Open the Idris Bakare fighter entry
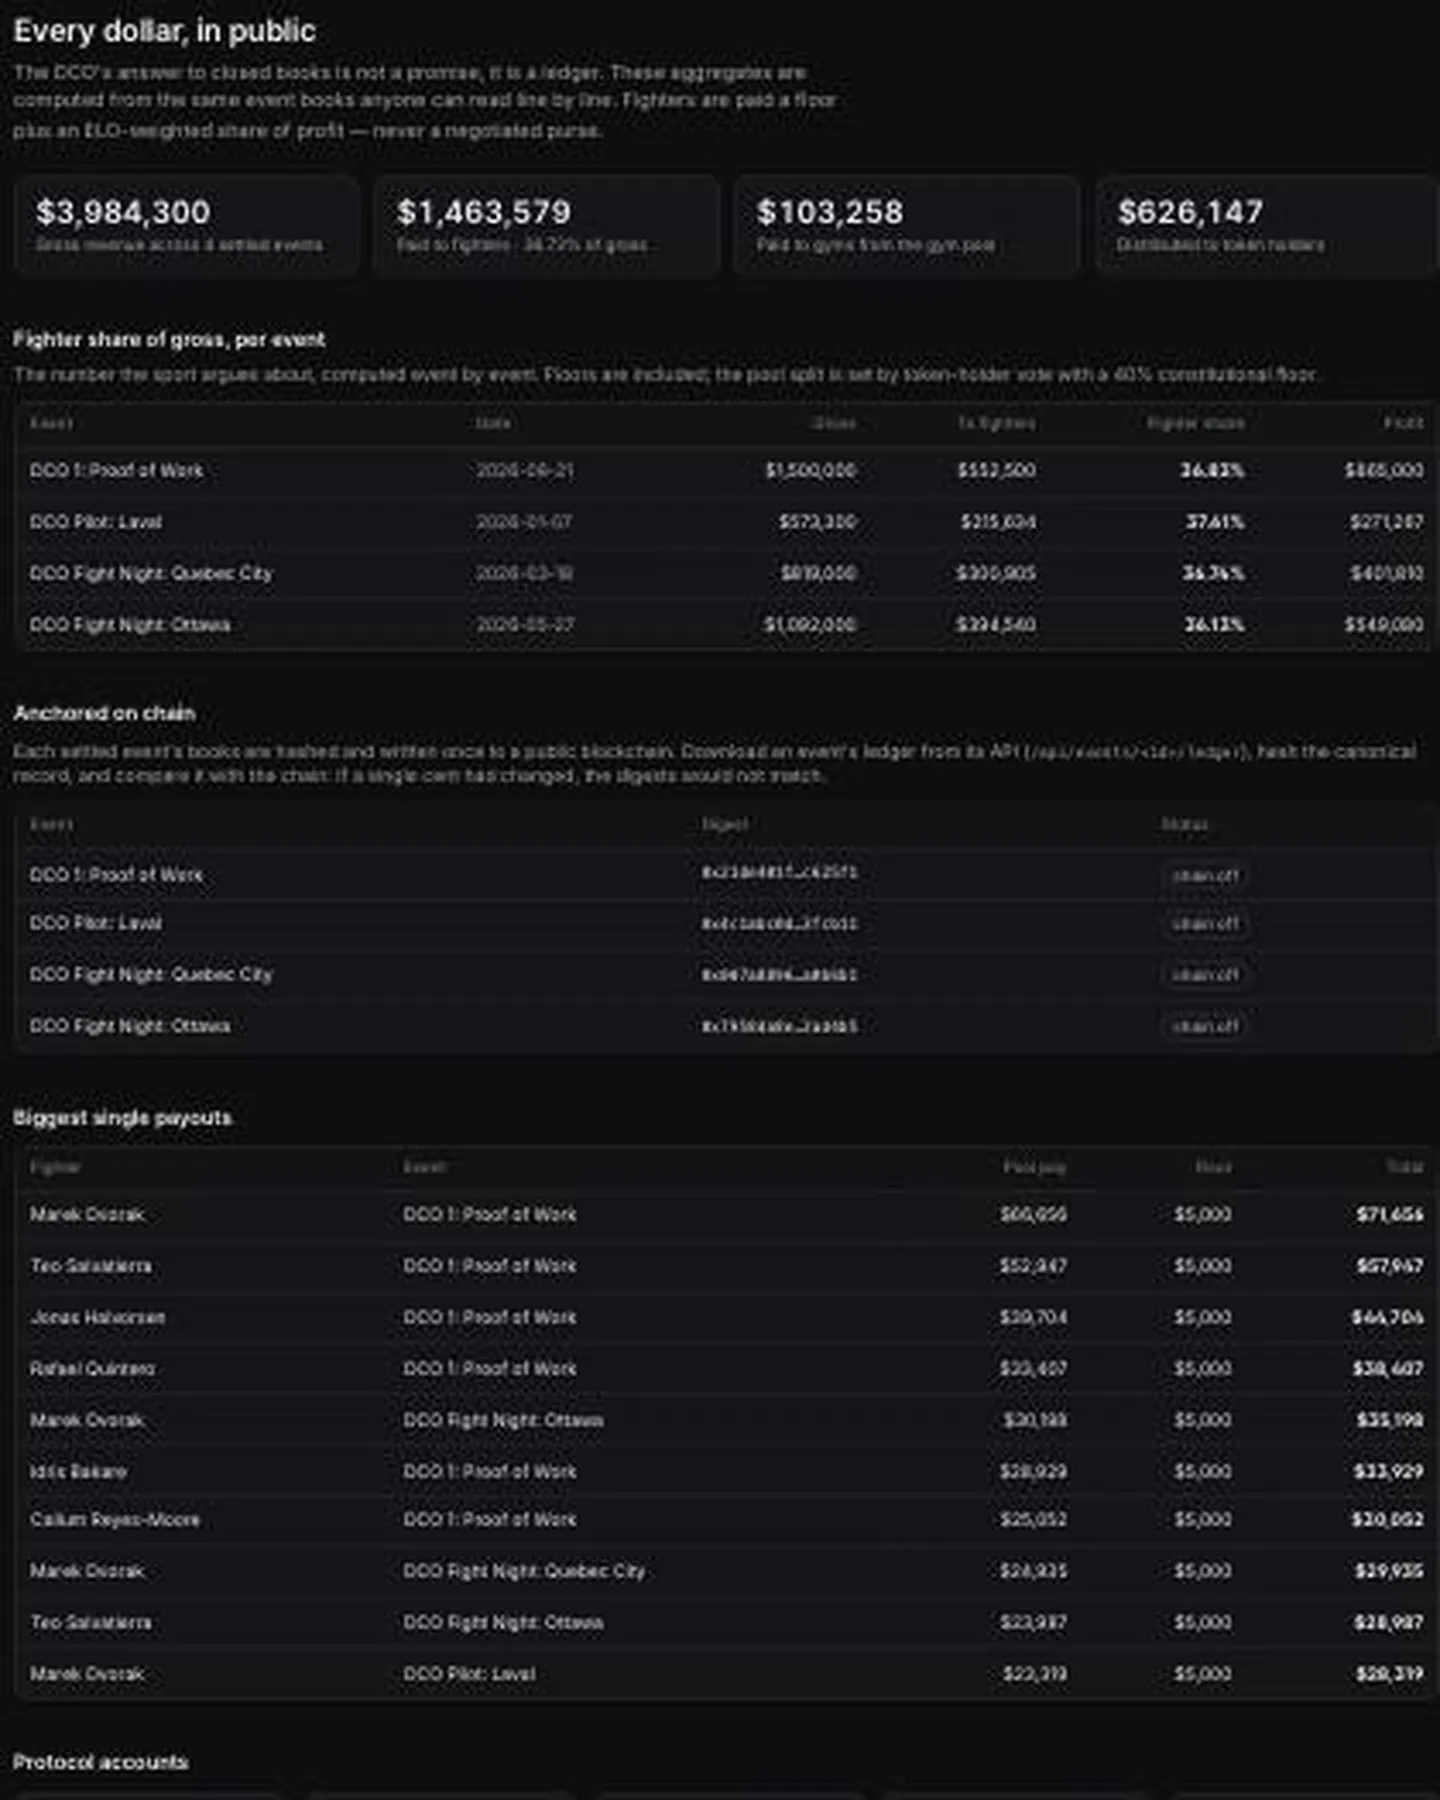Screen dimensions: 1440x1800 [78, 1472]
